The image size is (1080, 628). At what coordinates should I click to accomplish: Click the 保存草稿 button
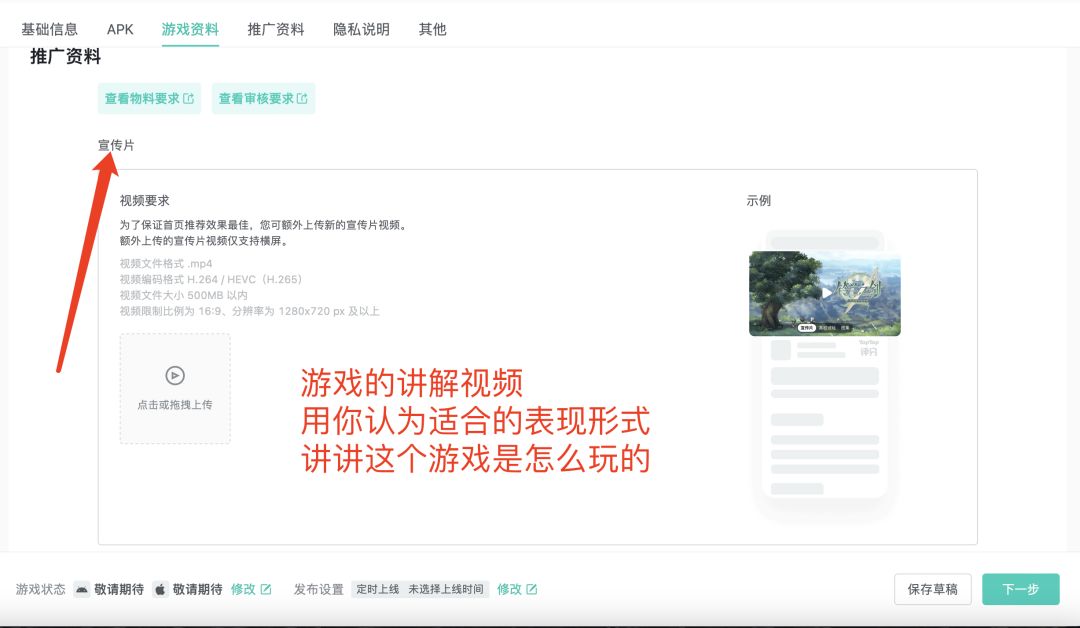[933, 589]
